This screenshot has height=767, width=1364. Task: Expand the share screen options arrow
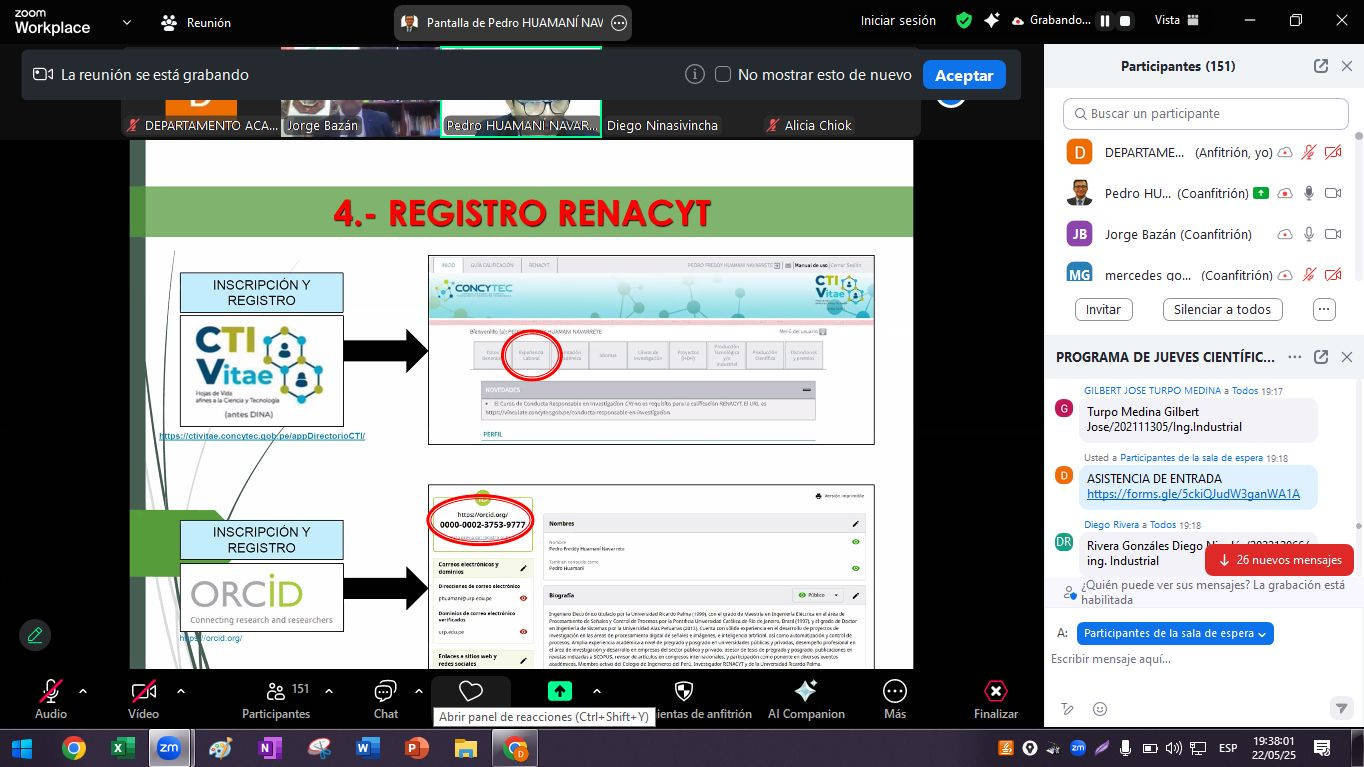click(597, 691)
